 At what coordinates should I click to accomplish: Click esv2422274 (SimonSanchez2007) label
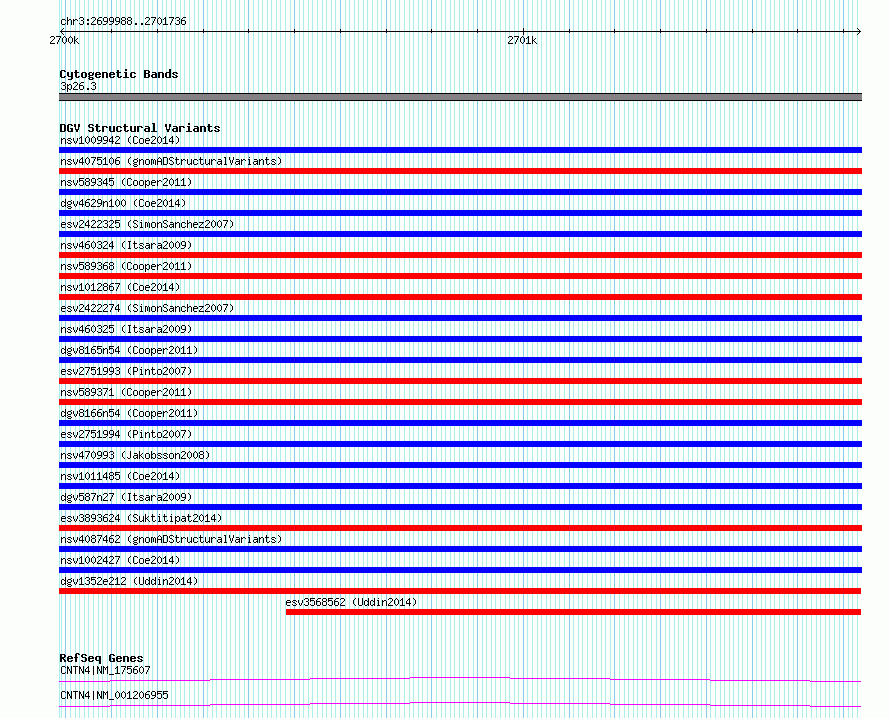pyautogui.click(x=147, y=308)
